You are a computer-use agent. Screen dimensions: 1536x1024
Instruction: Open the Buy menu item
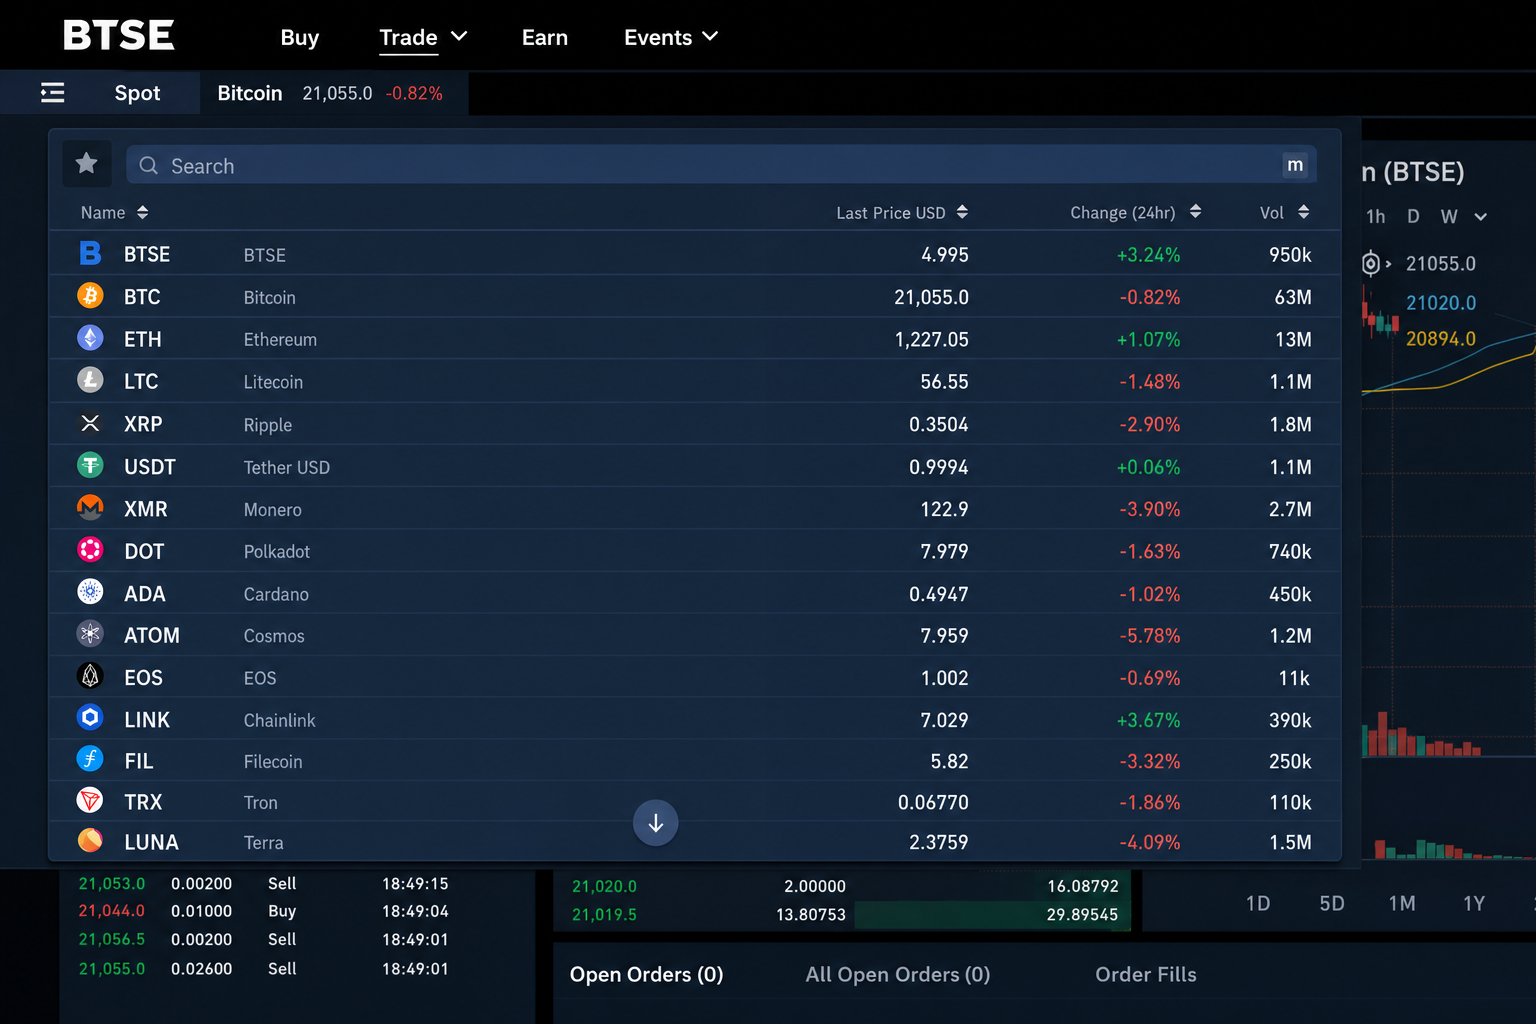point(300,37)
